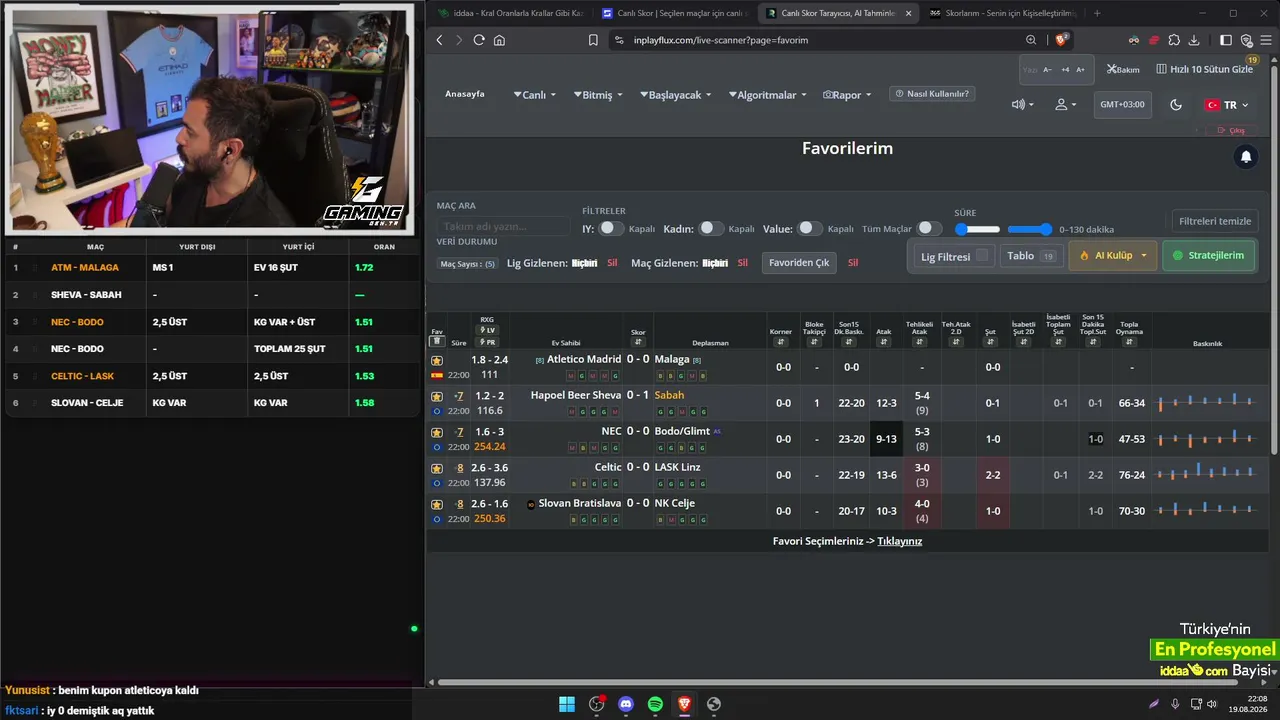
Task: Open Discord from the taskbar
Action: 626,704
